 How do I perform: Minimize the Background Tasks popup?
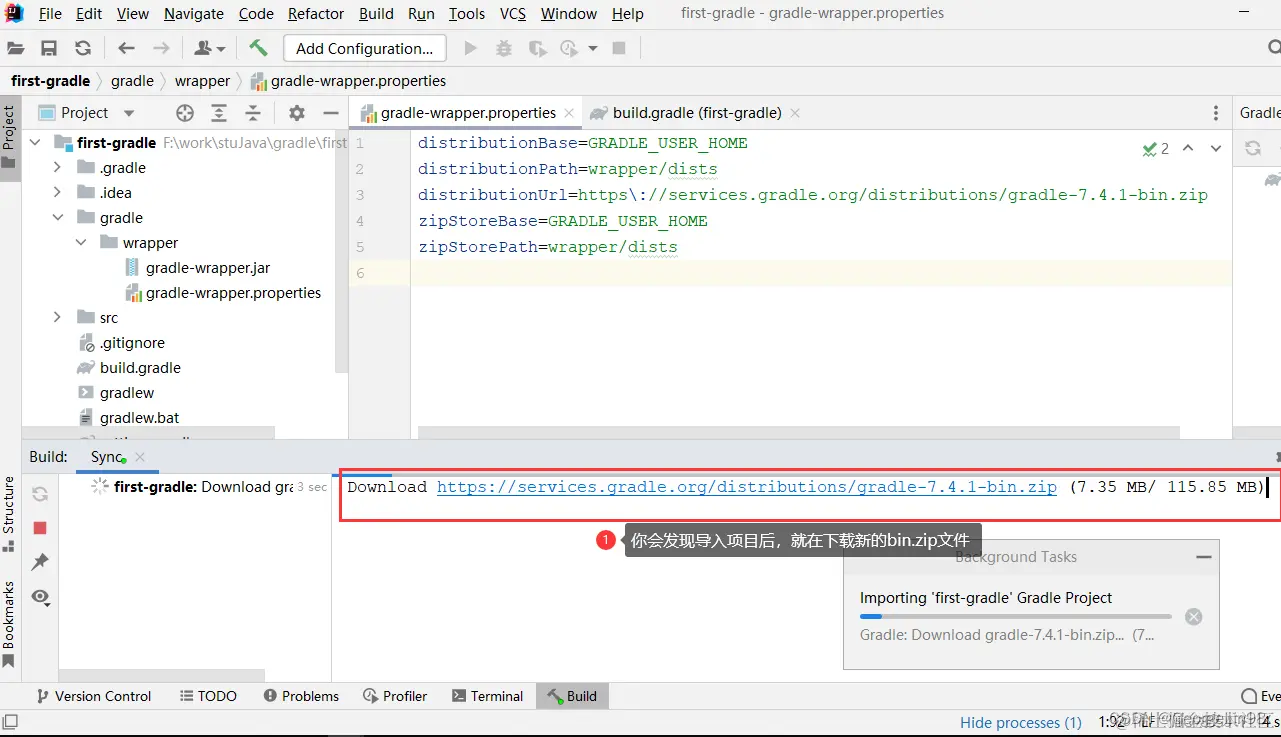coord(1204,557)
